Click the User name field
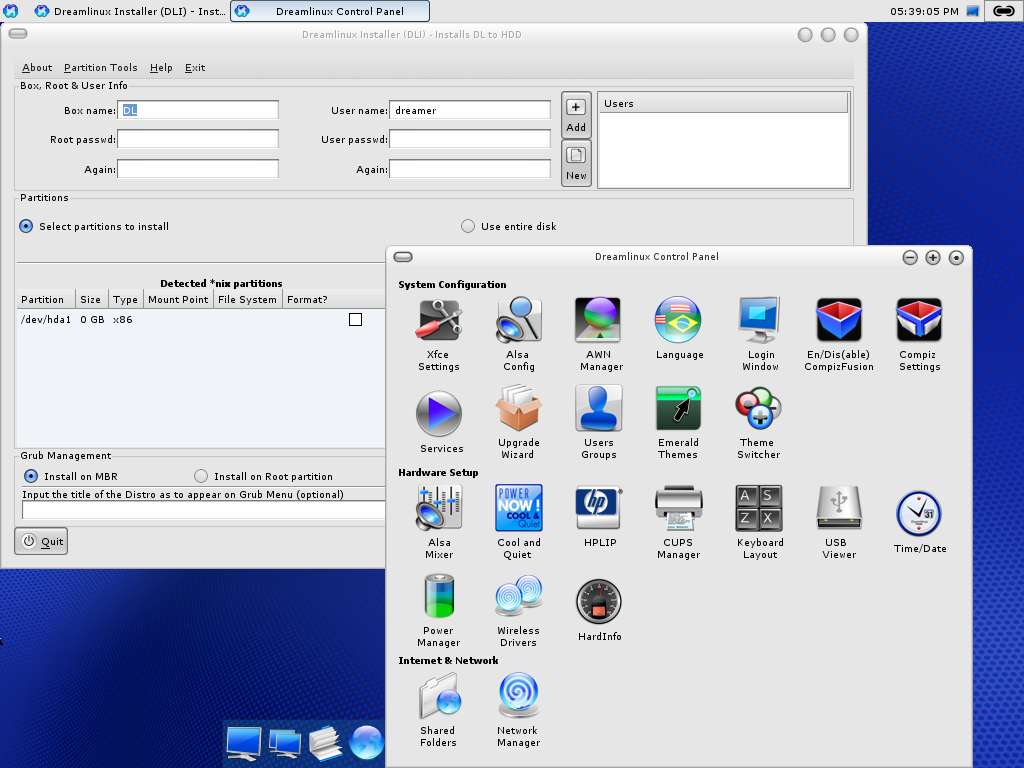The image size is (1024, 768). (x=470, y=110)
